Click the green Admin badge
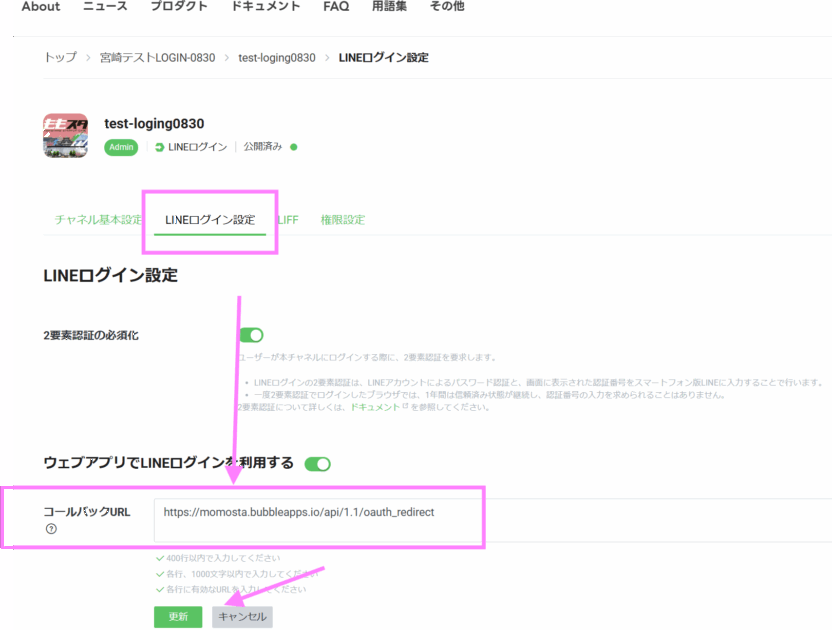This screenshot has width=832, height=630. click(x=121, y=147)
